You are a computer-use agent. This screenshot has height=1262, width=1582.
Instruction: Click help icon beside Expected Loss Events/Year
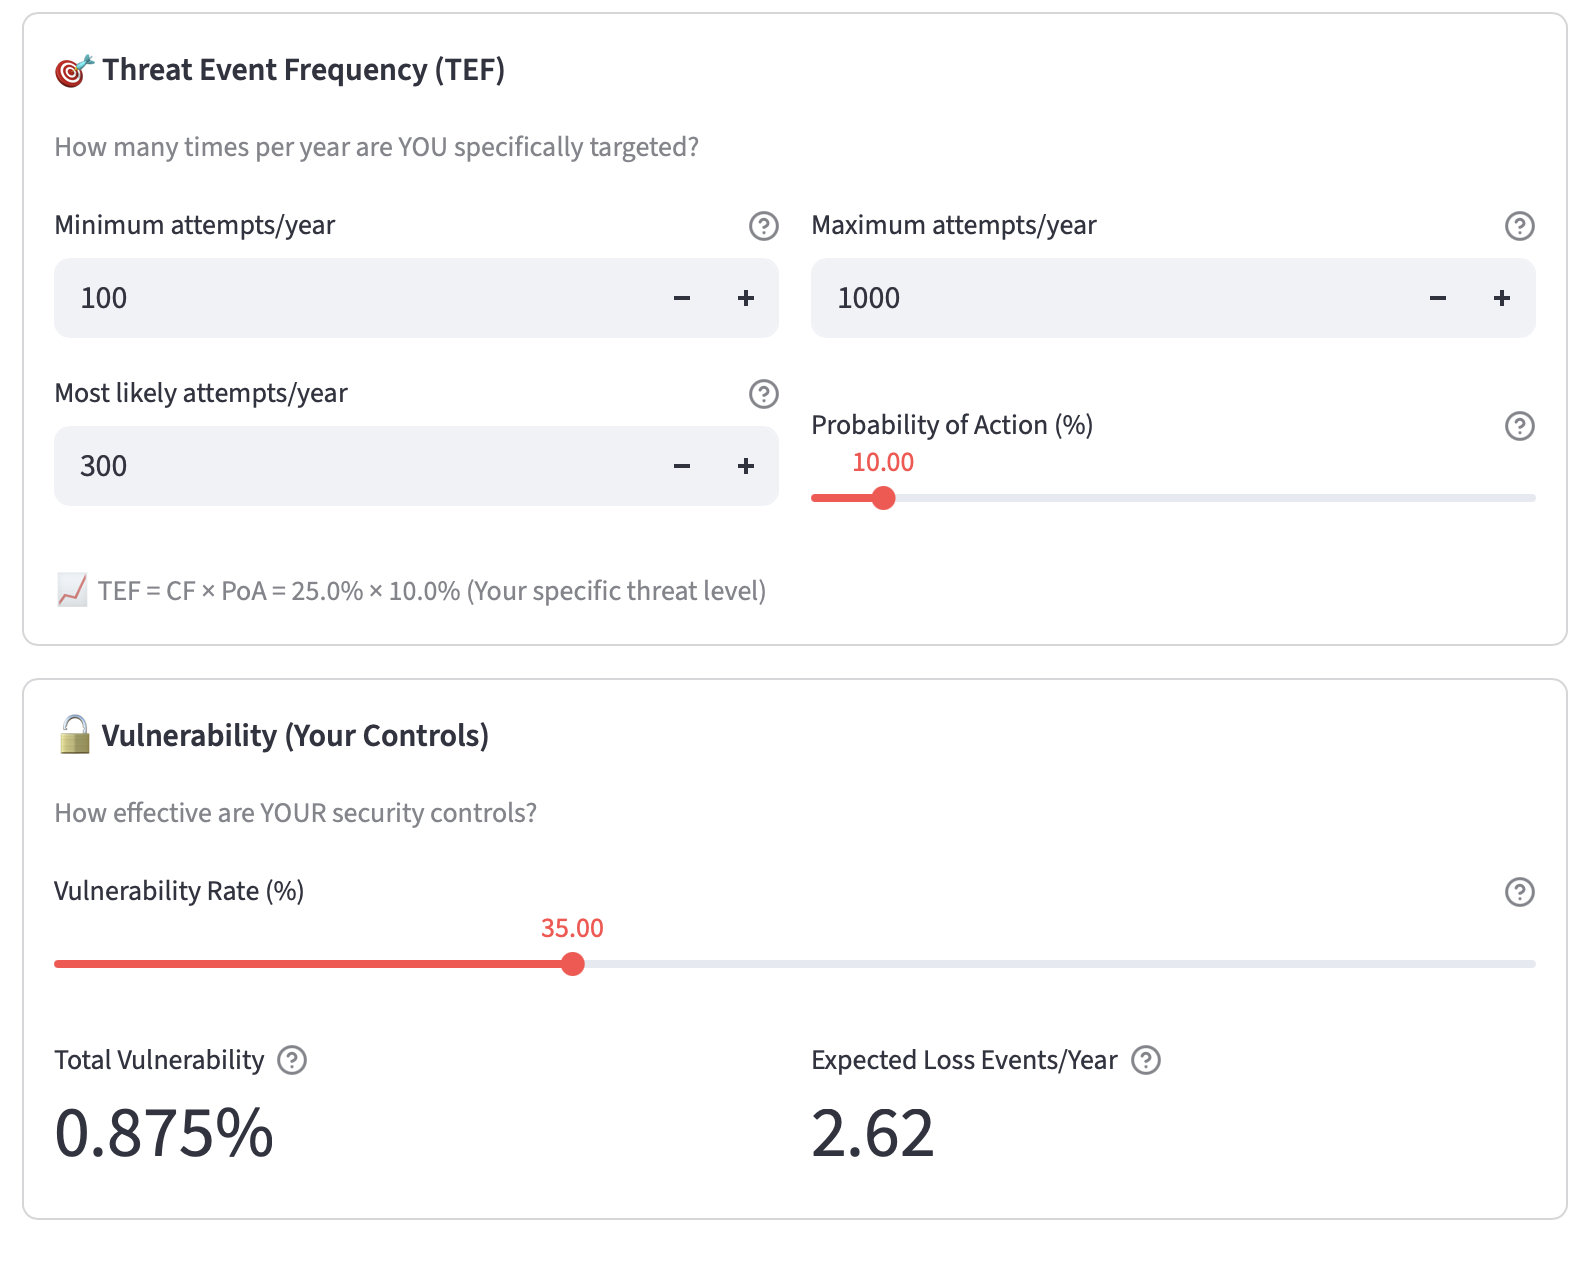coord(1145,1060)
